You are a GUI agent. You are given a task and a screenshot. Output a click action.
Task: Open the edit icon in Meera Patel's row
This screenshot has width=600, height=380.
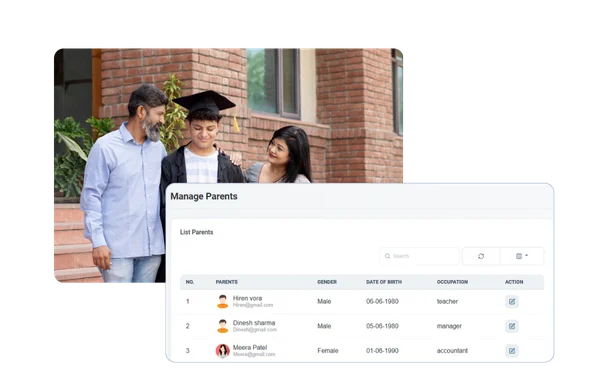coord(512,351)
